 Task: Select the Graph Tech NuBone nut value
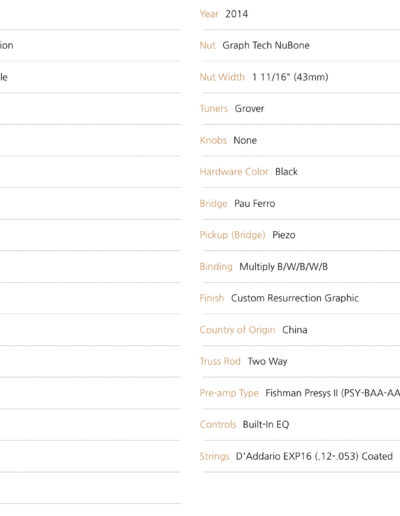click(x=266, y=45)
